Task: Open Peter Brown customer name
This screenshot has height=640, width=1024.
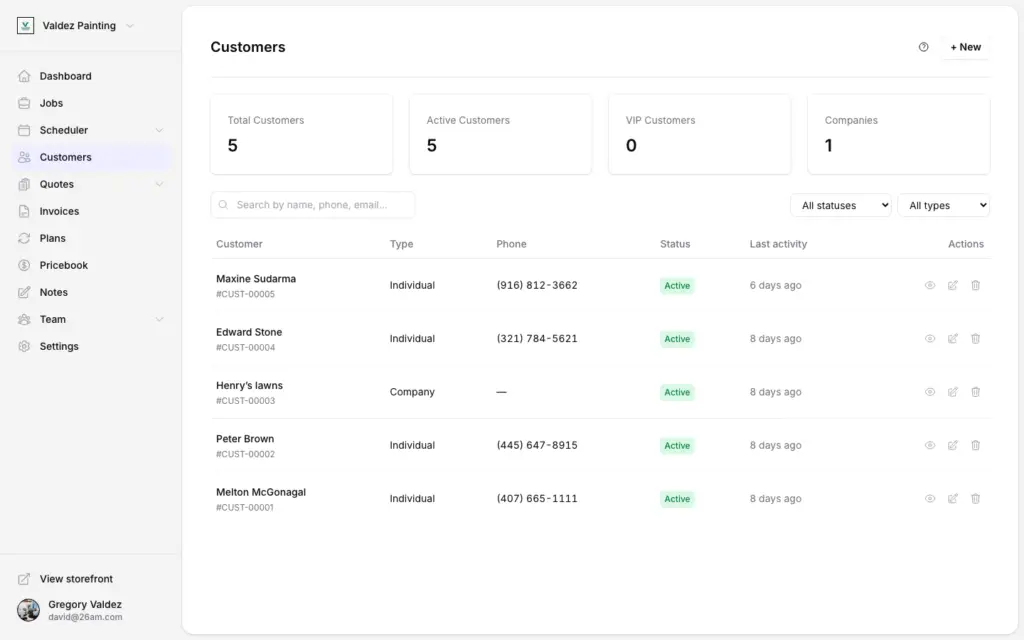Action: click(245, 439)
